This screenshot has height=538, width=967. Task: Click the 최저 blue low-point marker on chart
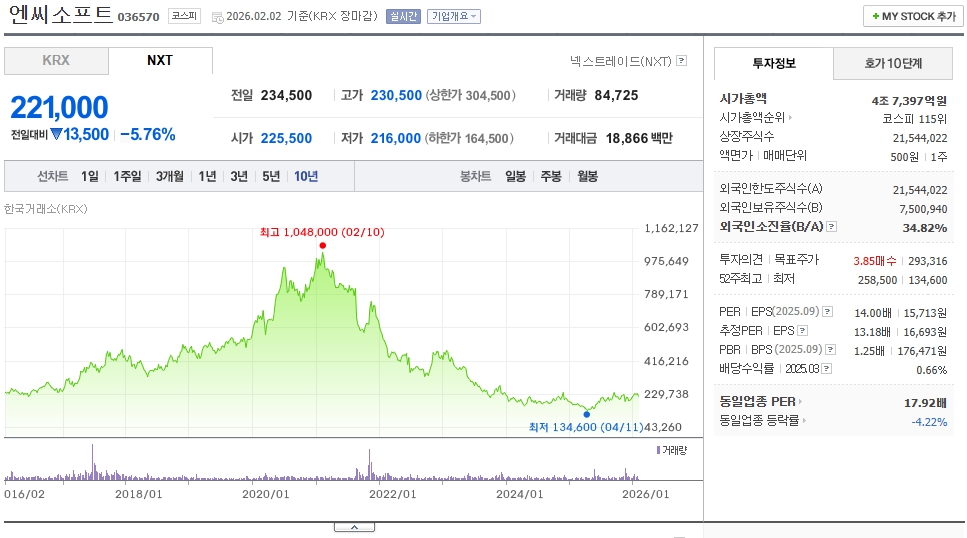point(586,414)
